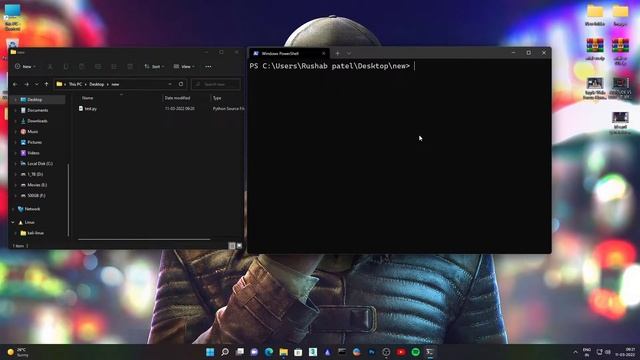This screenshot has width=640, height=360.
Task: Open a new terminal tab with plus button
Action: tap(338, 53)
